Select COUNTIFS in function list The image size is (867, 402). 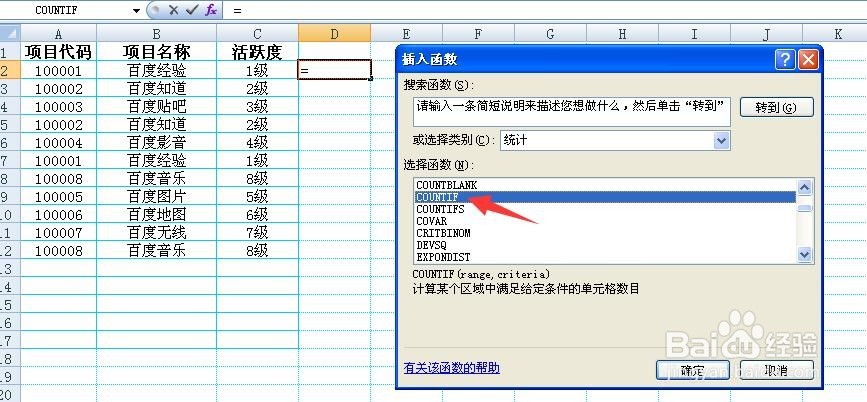click(x=605, y=209)
